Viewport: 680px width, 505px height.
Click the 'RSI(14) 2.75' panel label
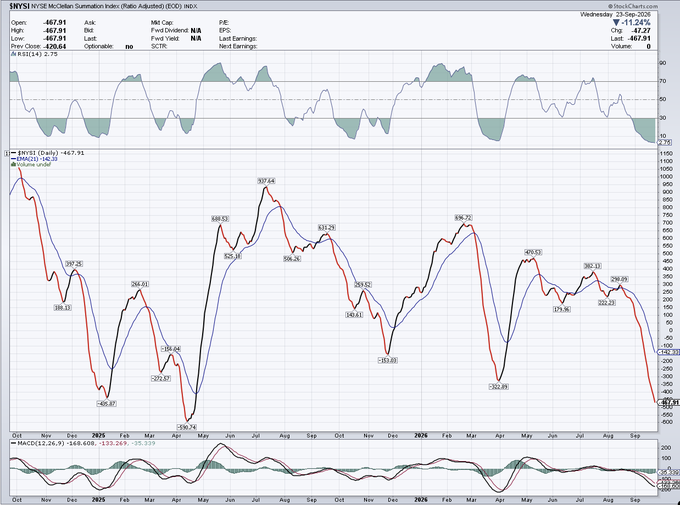tap(37, 54)
